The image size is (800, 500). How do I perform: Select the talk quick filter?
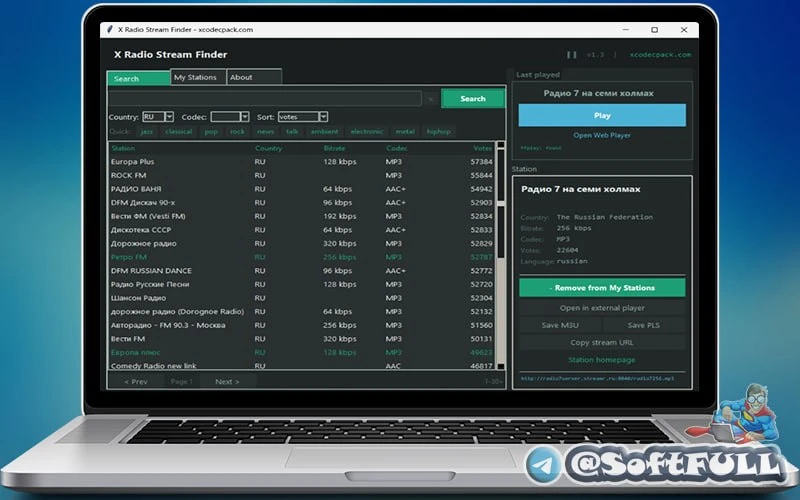[x=292, y=132]
